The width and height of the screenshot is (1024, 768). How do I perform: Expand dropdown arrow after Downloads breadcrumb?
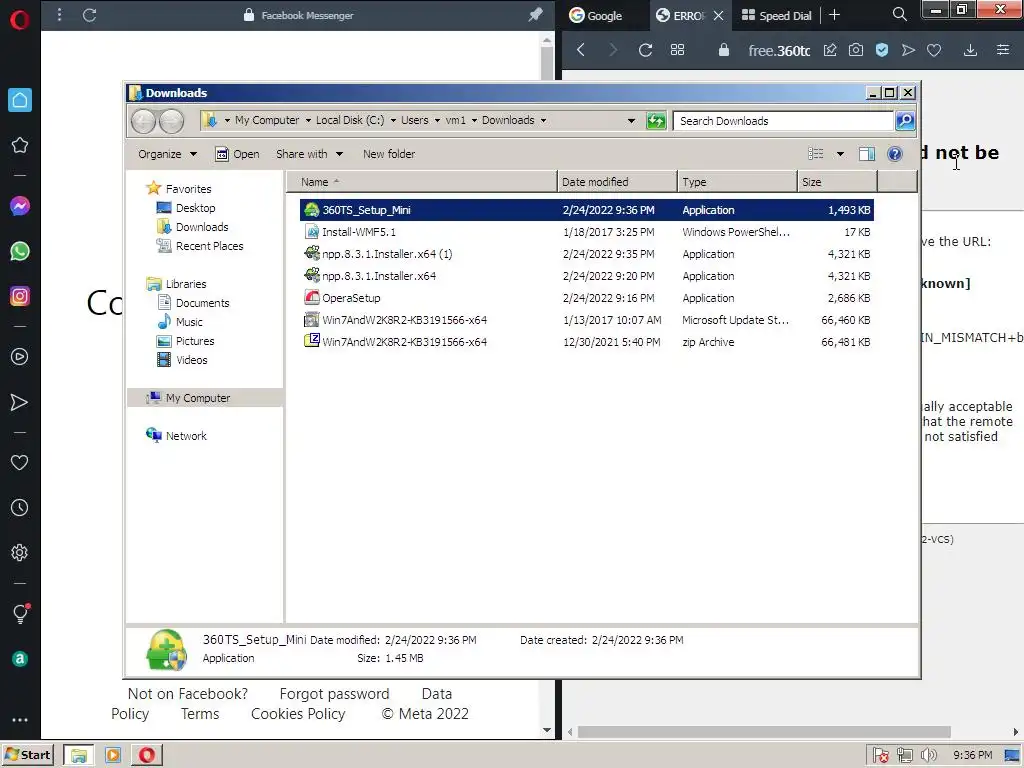(543, 121)
